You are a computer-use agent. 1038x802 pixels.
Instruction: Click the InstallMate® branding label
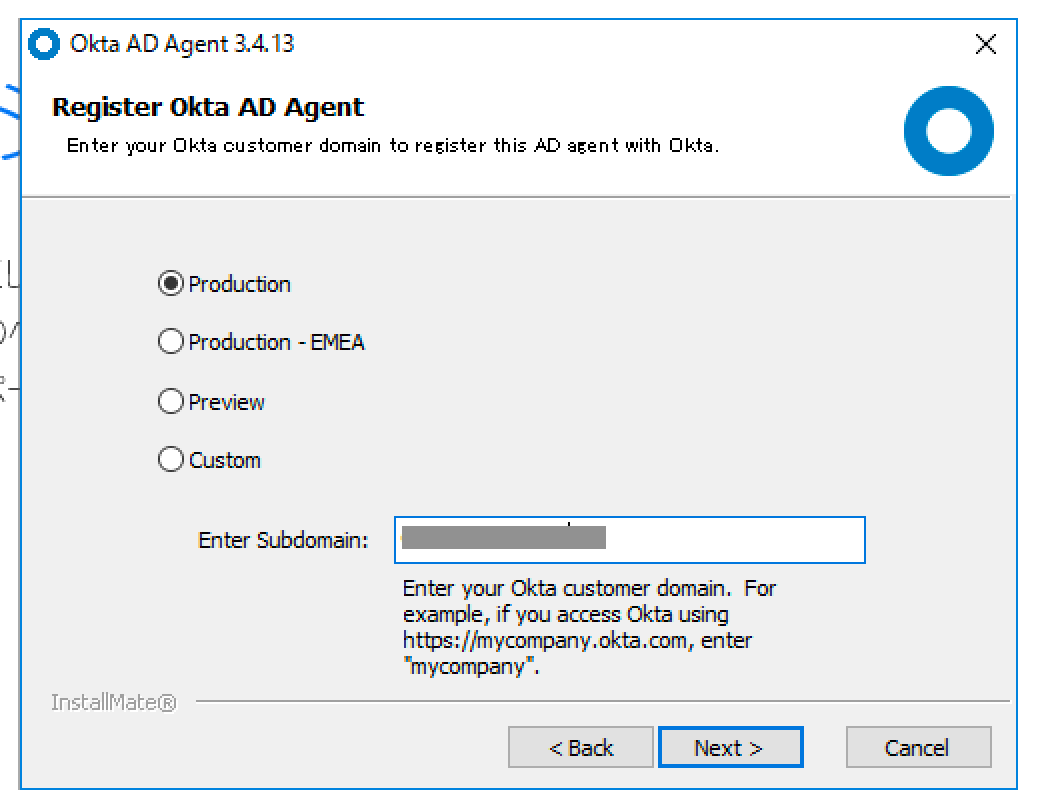(113, 702)
